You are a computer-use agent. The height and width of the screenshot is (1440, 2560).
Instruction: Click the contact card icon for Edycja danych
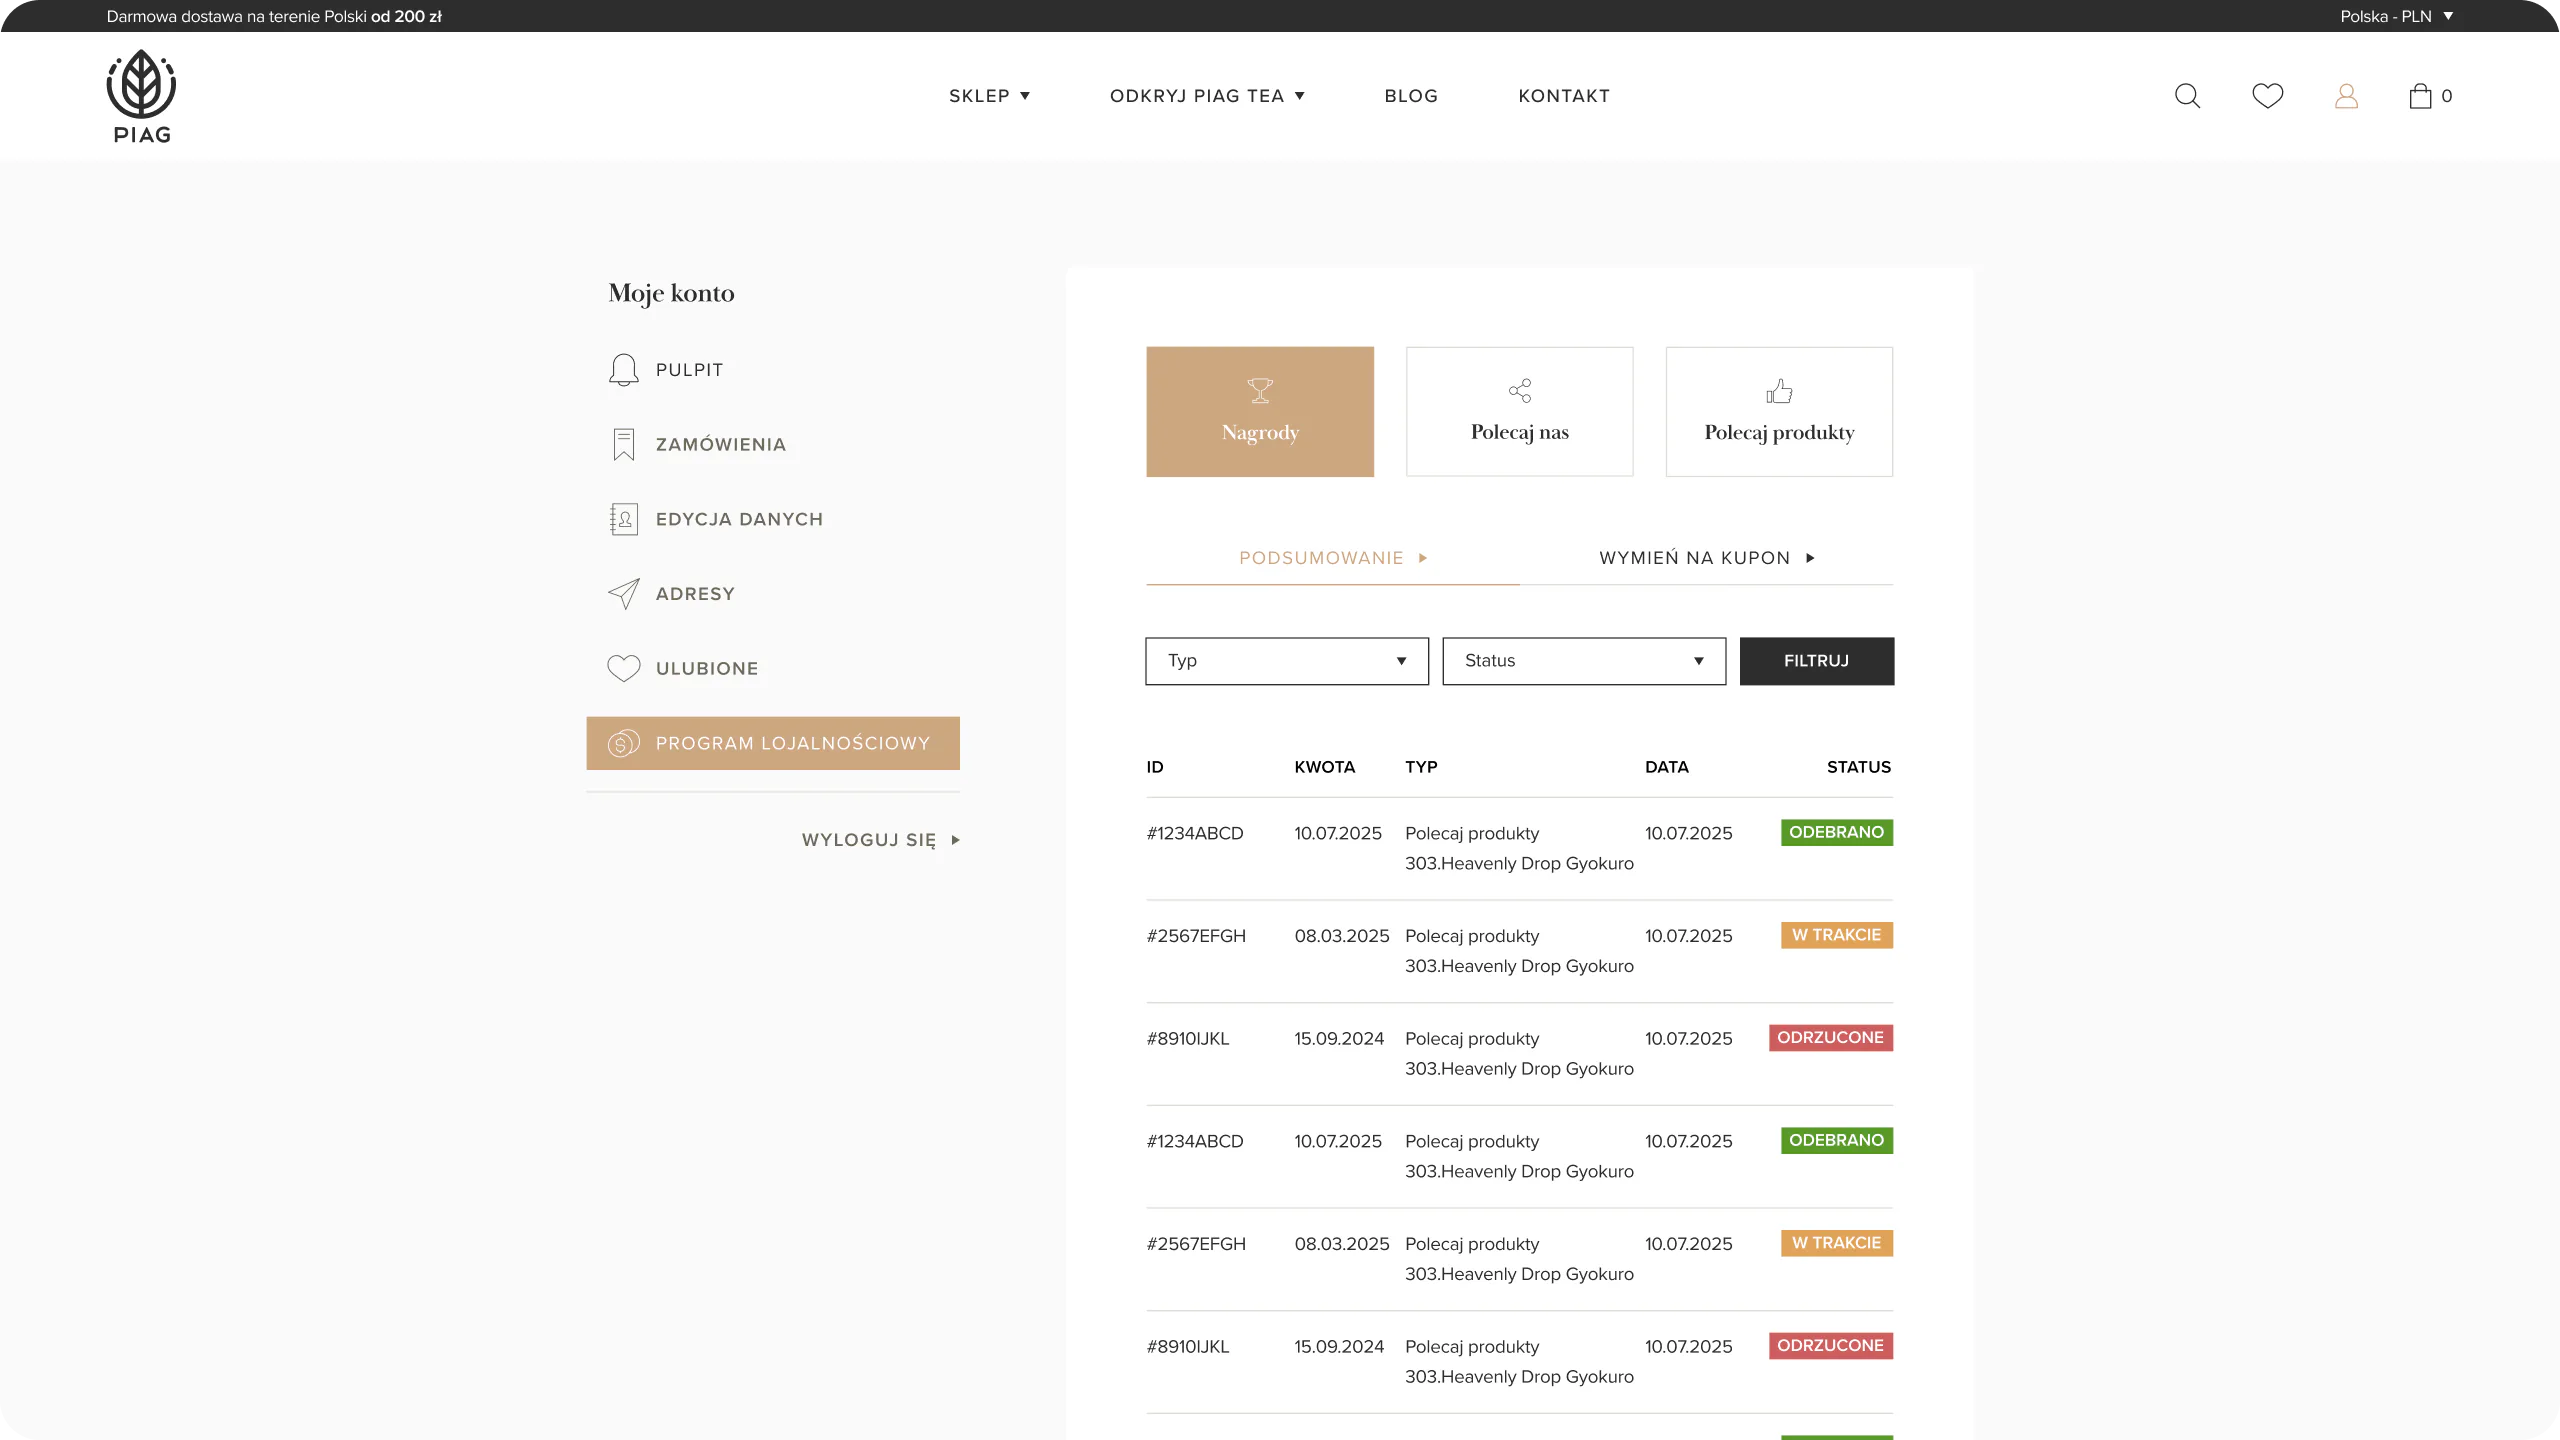point(623,519)
